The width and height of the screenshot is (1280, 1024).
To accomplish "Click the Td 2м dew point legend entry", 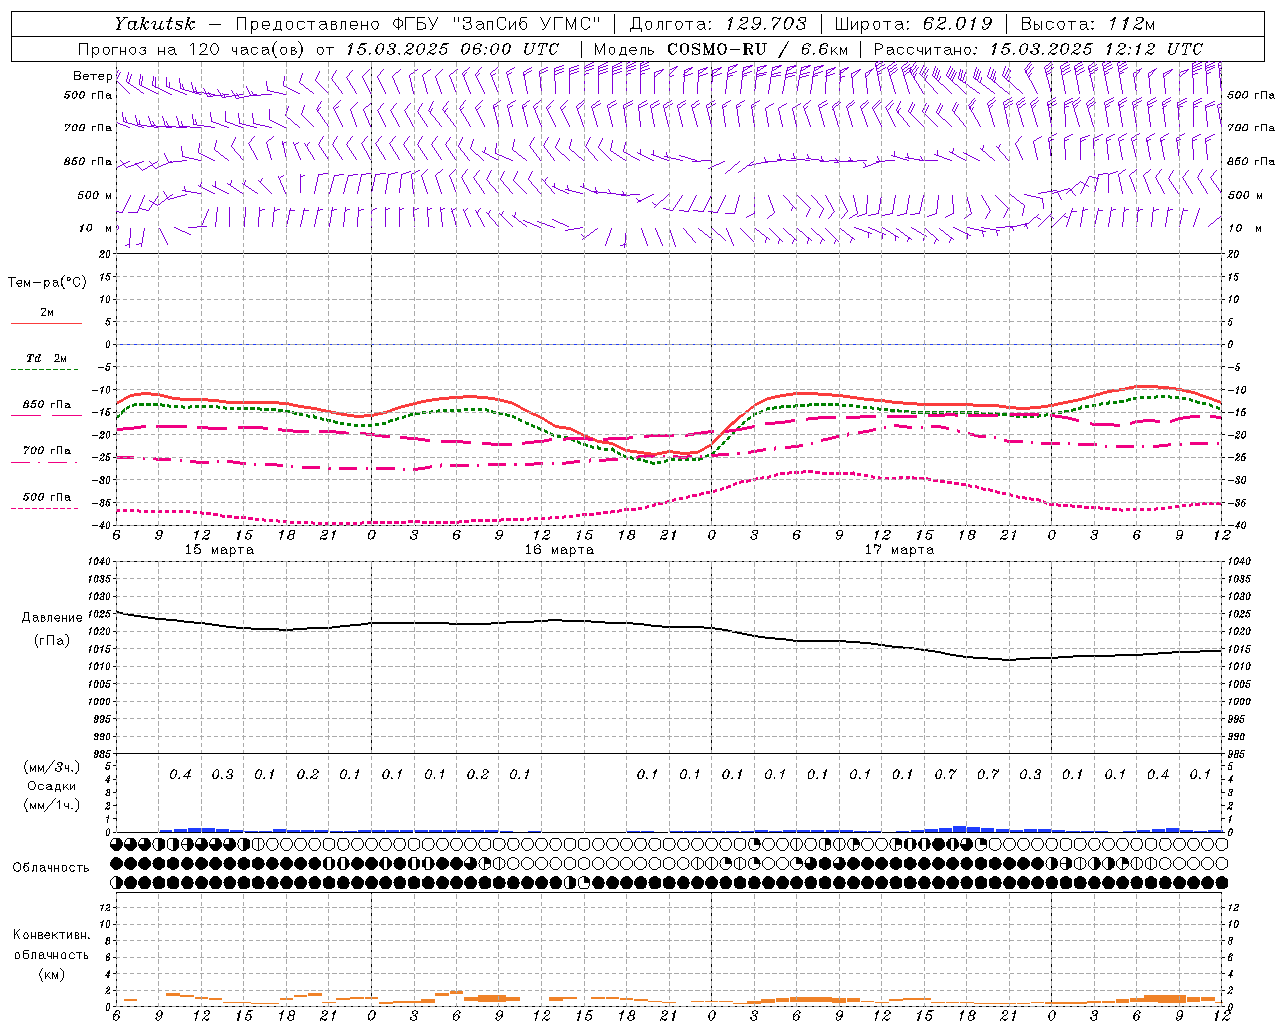I will (x=46, y=358).
